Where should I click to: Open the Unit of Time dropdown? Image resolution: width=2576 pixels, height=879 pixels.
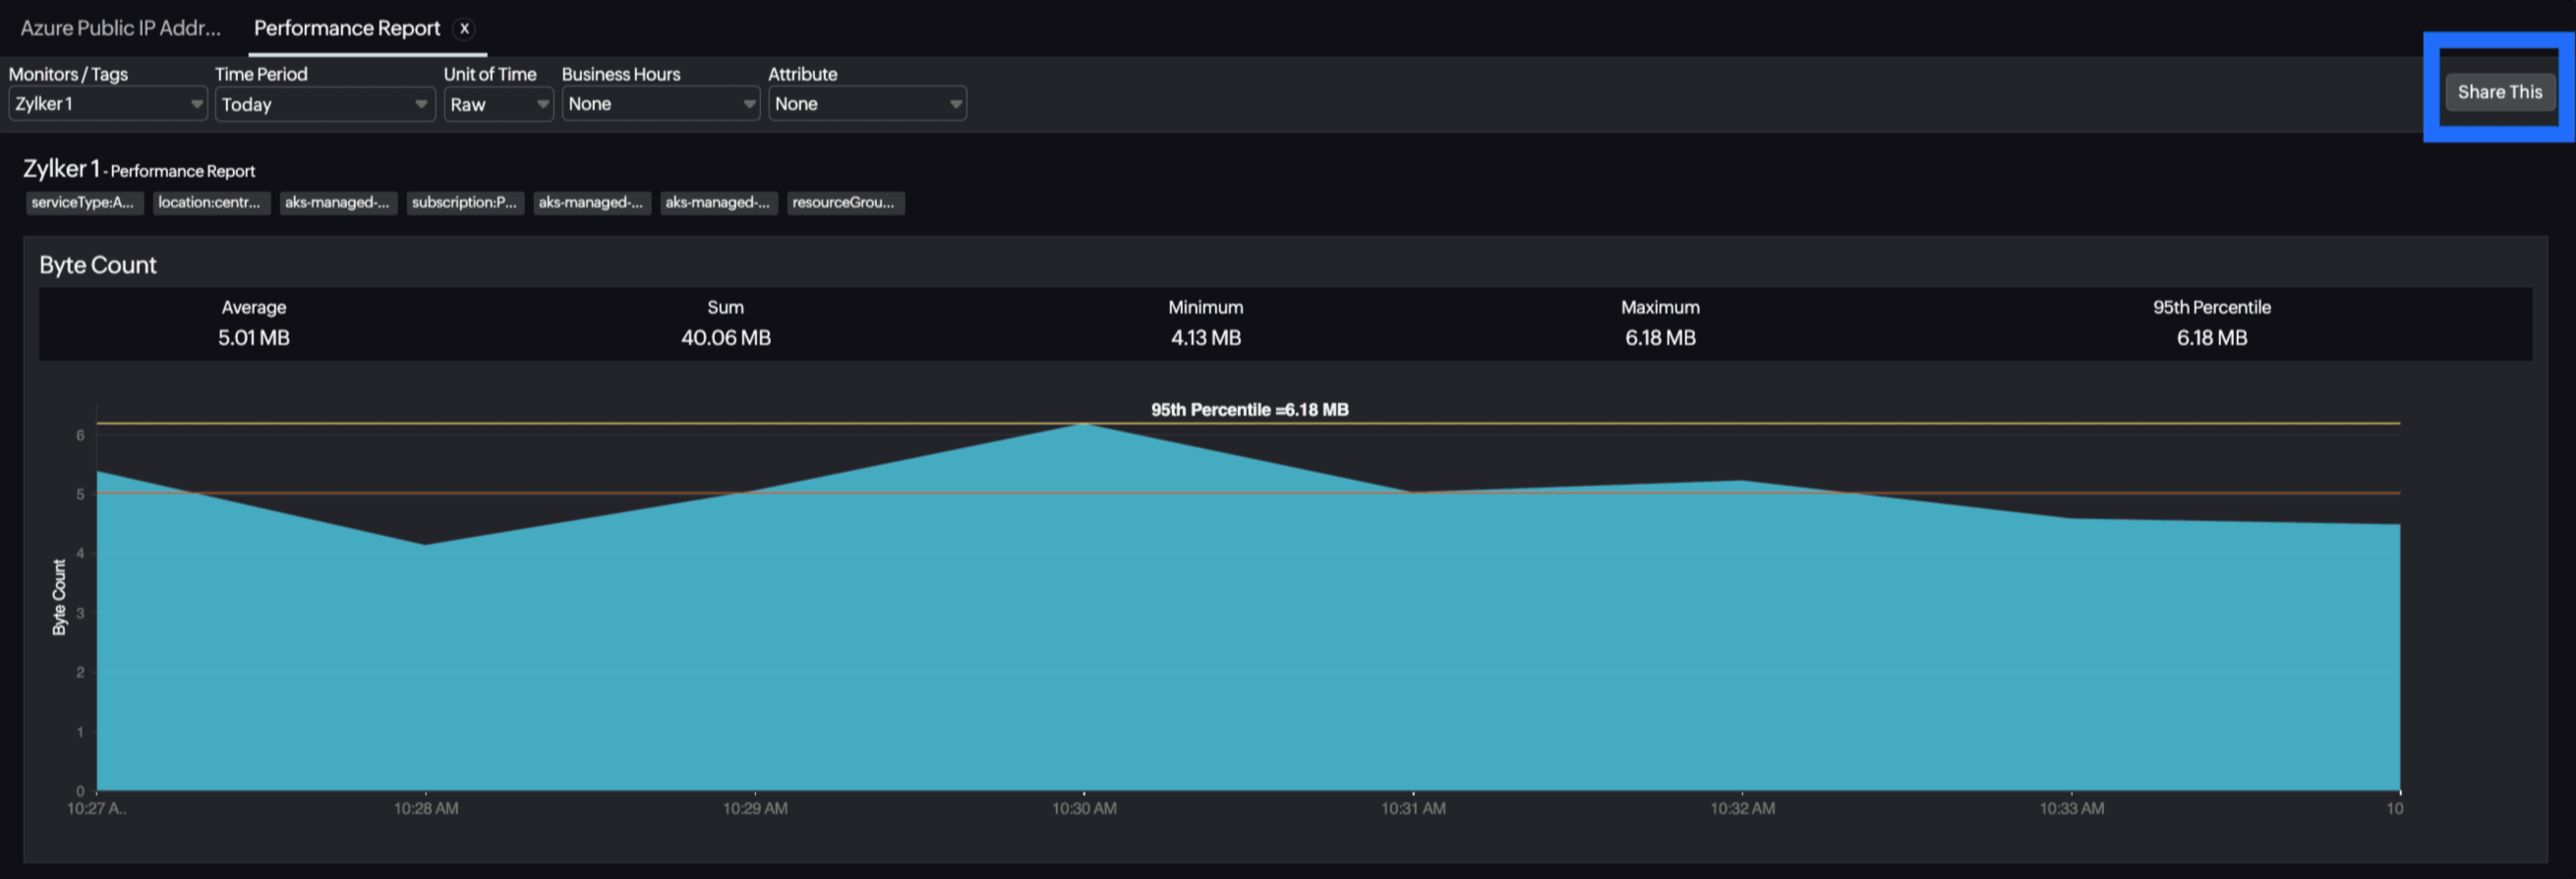[x=498, y=104]
